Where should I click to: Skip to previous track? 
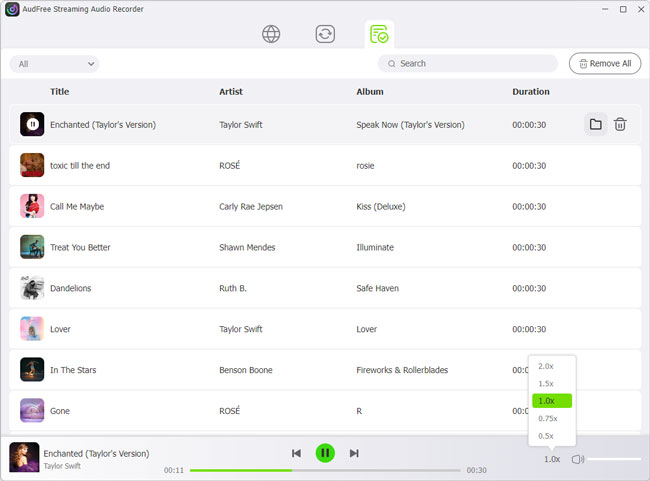tap(296, 453)
